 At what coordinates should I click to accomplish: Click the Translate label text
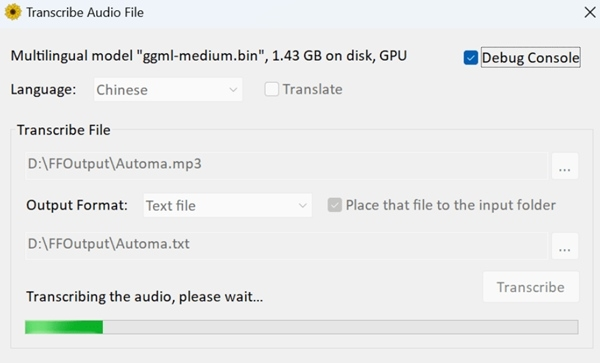point(312,90)
